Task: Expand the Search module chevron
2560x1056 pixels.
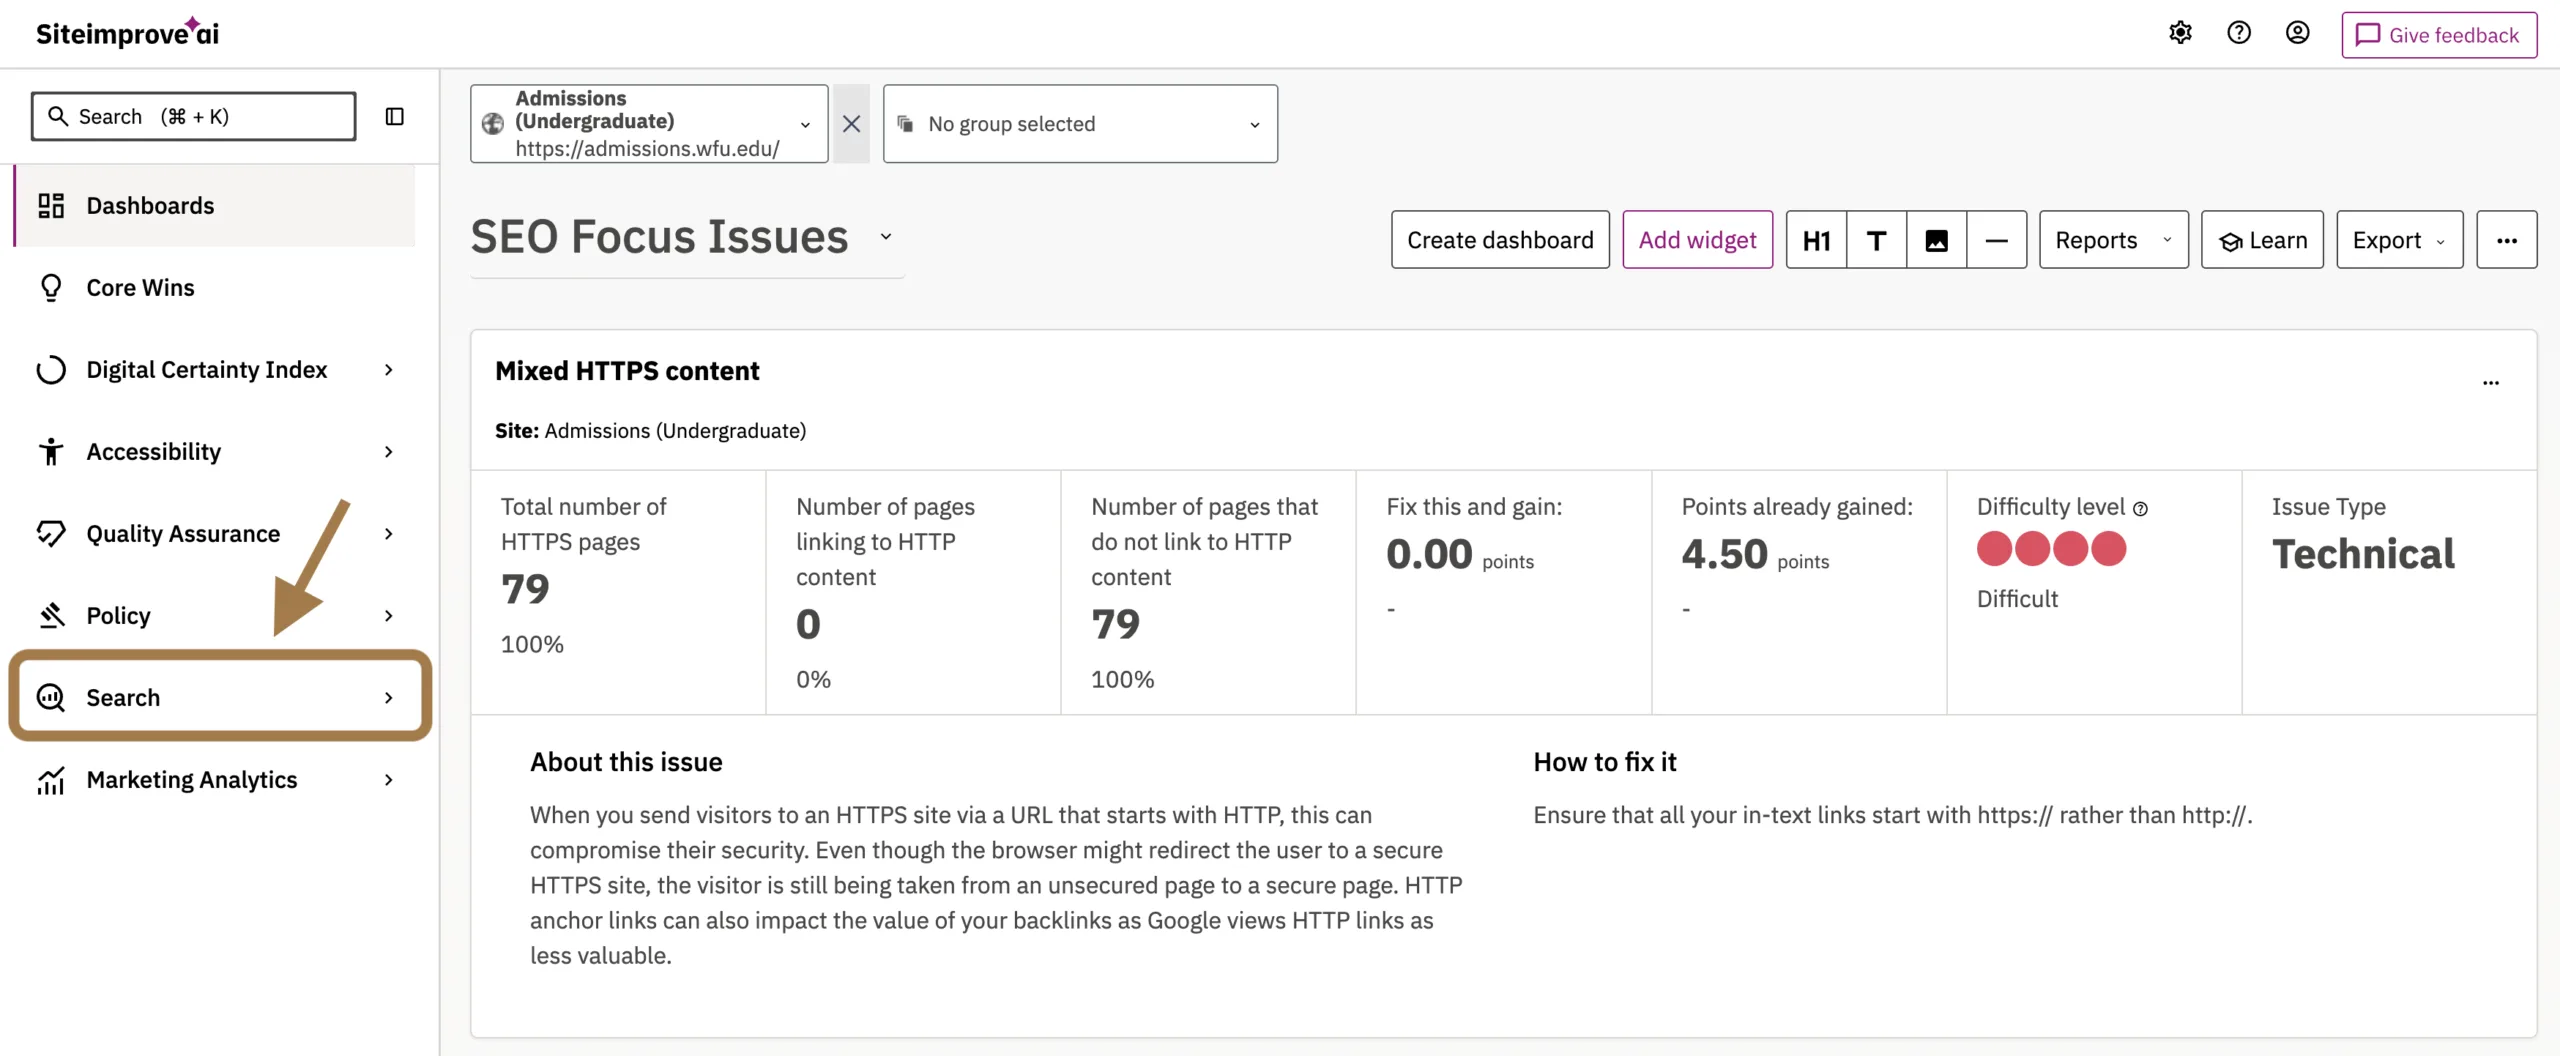Action: point(389,698)
